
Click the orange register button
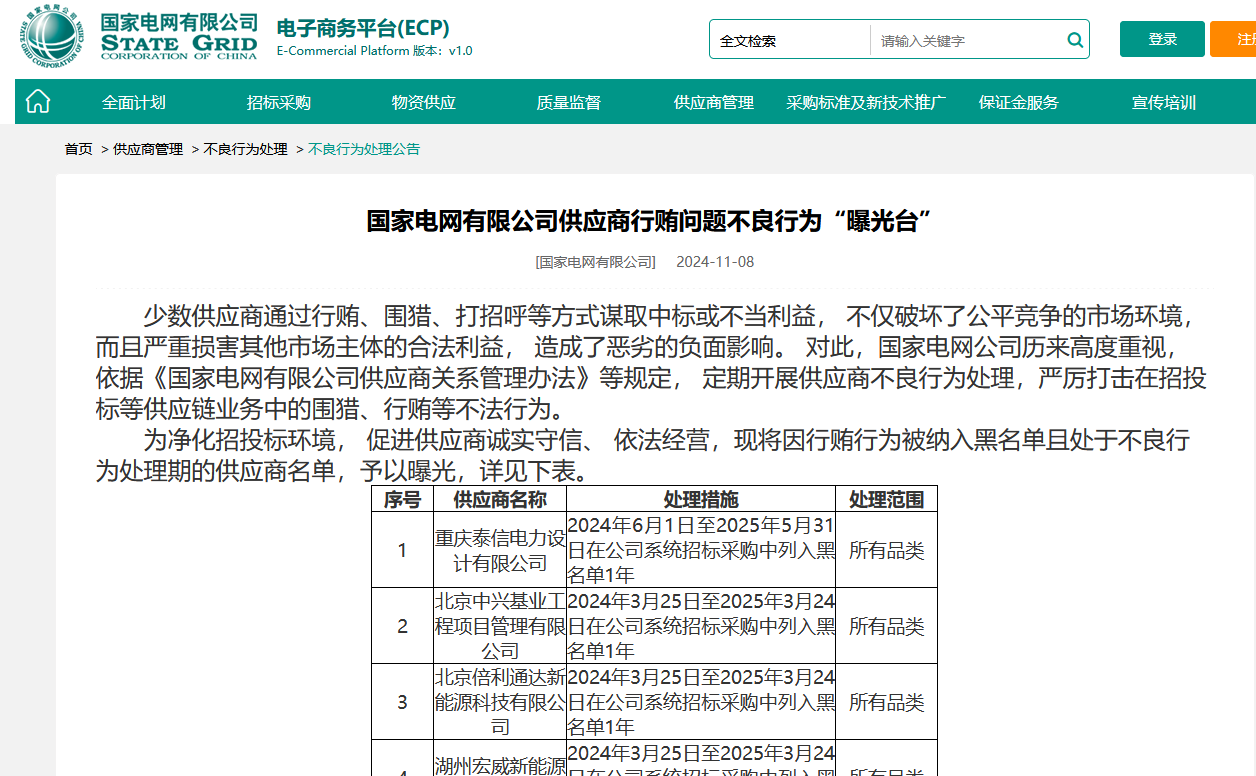pyautogui.click(x=1234, y=39)
